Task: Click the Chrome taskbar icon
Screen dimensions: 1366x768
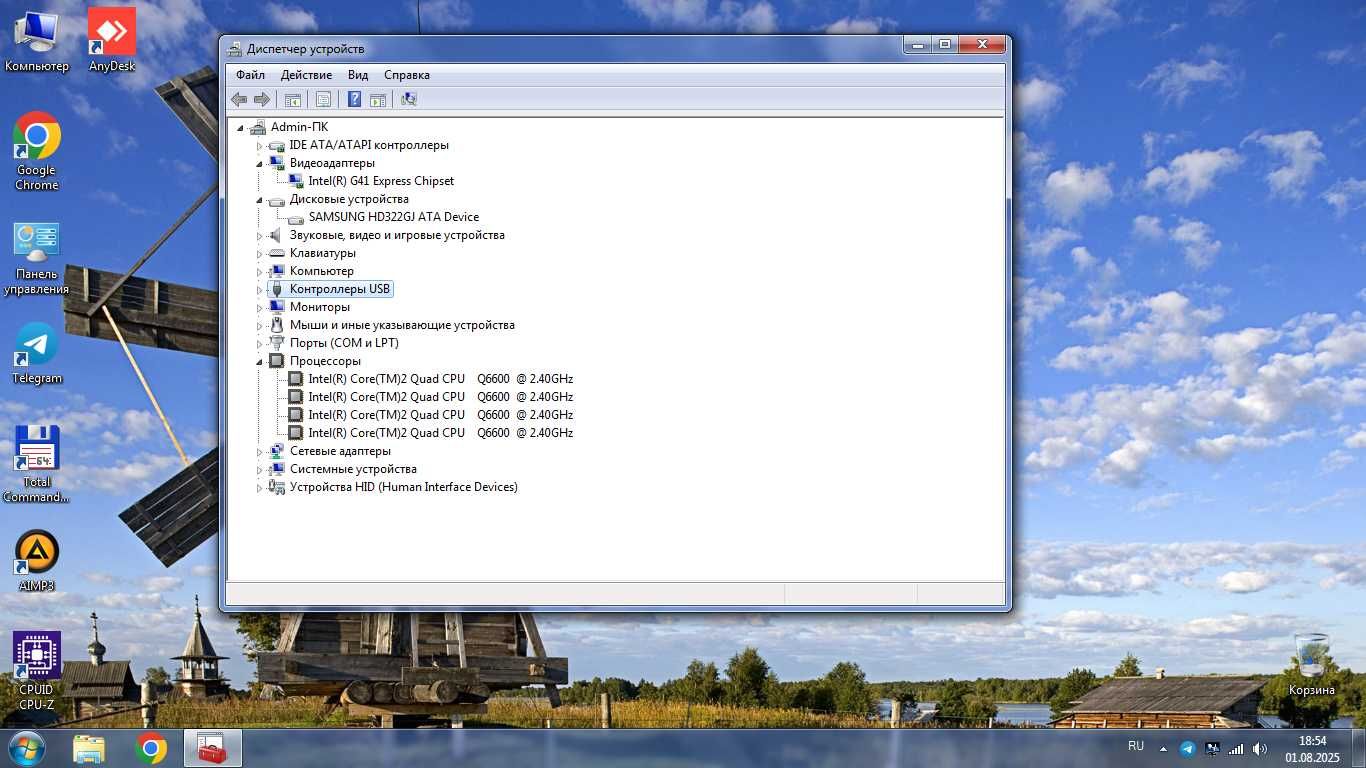Action: (151, 748)
